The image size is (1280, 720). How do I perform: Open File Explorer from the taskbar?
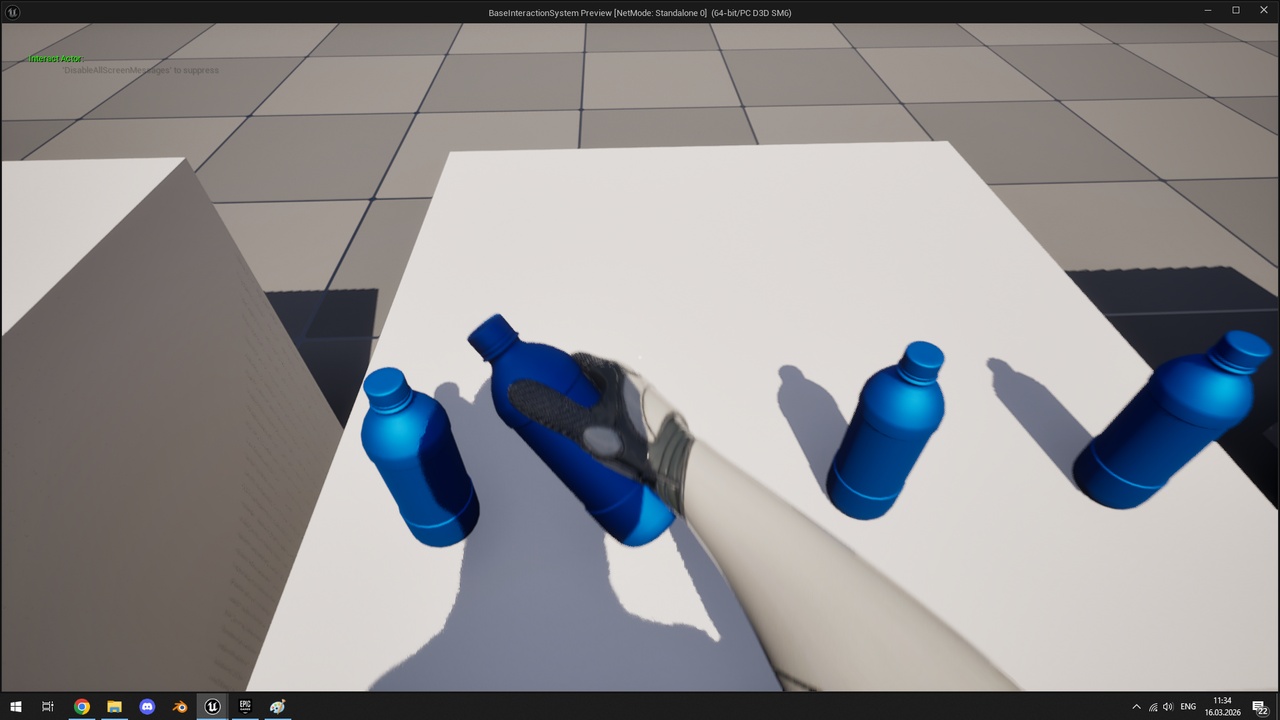coord(114,706)
